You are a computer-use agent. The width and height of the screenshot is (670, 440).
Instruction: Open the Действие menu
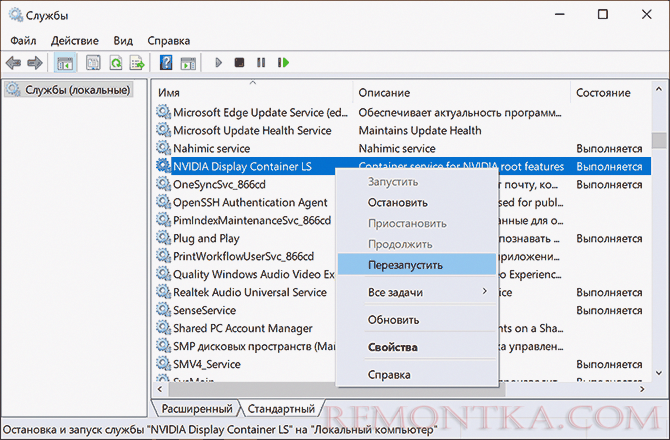(x=73, y=40)
